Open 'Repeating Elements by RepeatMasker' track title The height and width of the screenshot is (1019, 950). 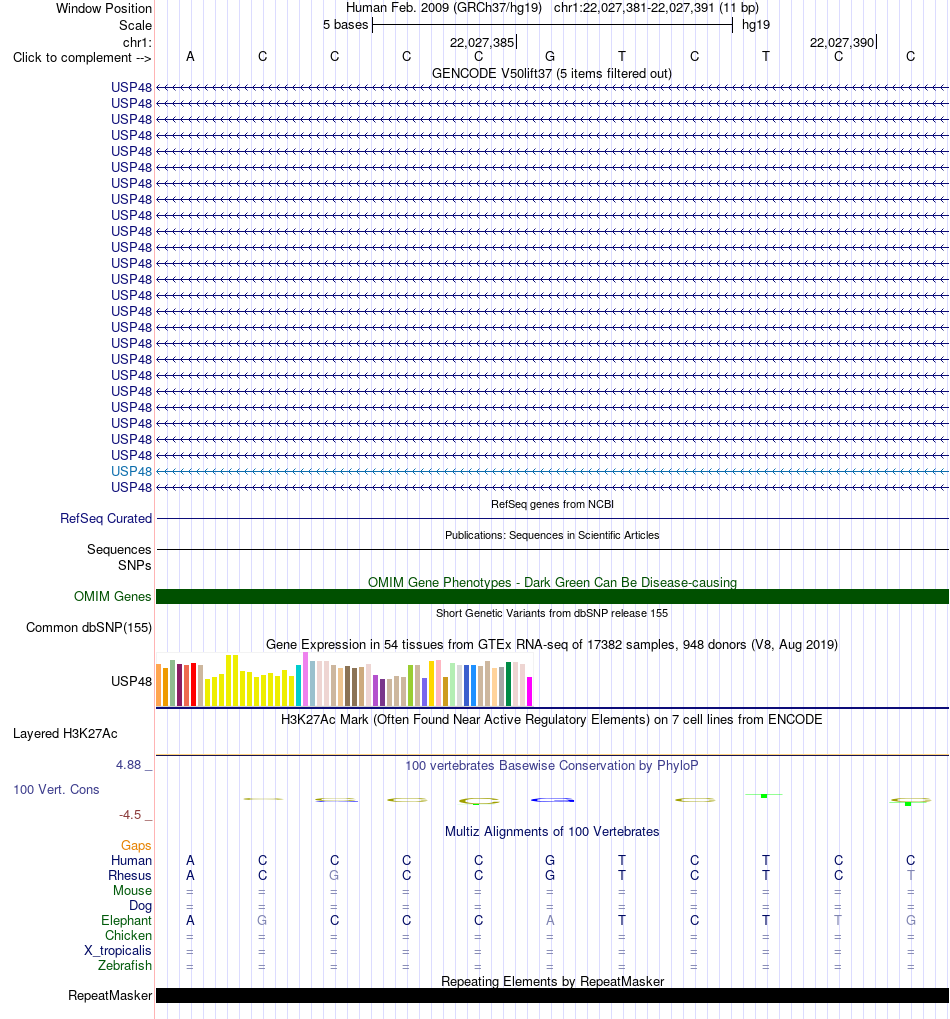point(552,981)
